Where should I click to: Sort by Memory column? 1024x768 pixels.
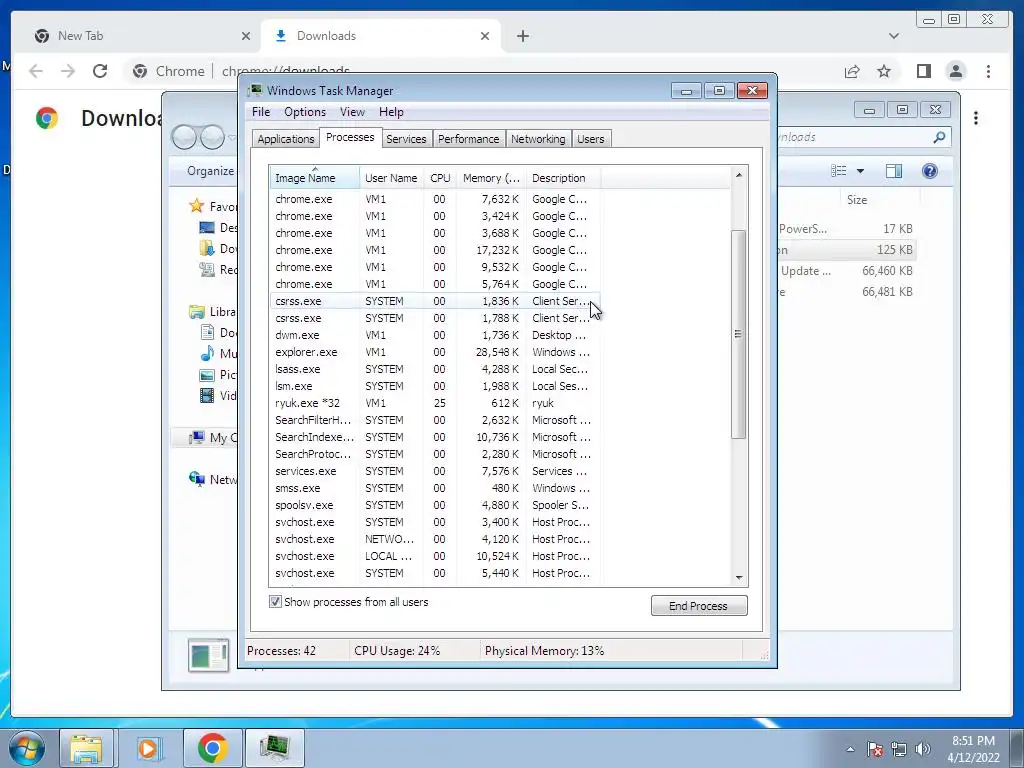492,178
